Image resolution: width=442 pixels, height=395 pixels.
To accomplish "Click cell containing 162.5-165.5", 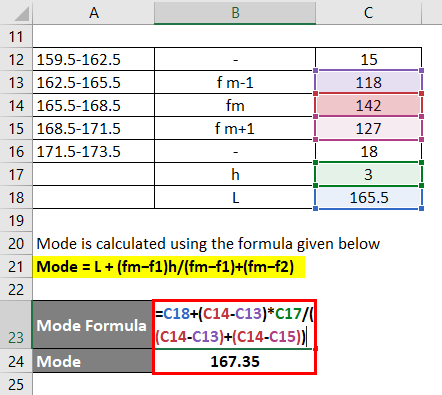I will (94, 82).
